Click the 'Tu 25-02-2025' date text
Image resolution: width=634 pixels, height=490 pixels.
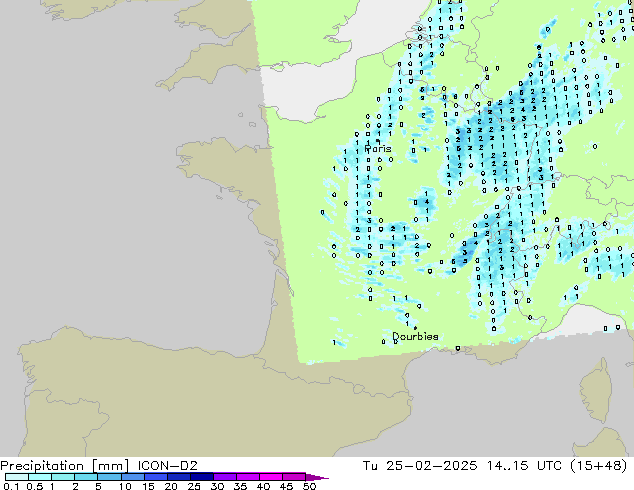point(420,466)
